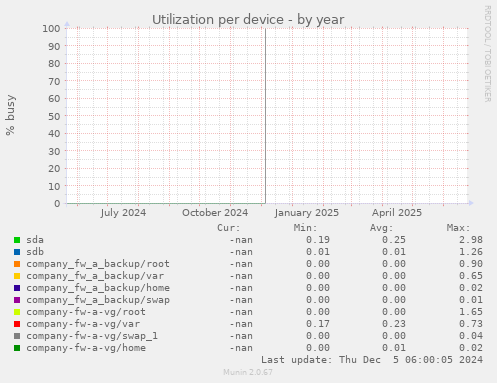
Task: Click the company-fw-a-vg/swap_1 legend label
Action: [x=92, y=336]
